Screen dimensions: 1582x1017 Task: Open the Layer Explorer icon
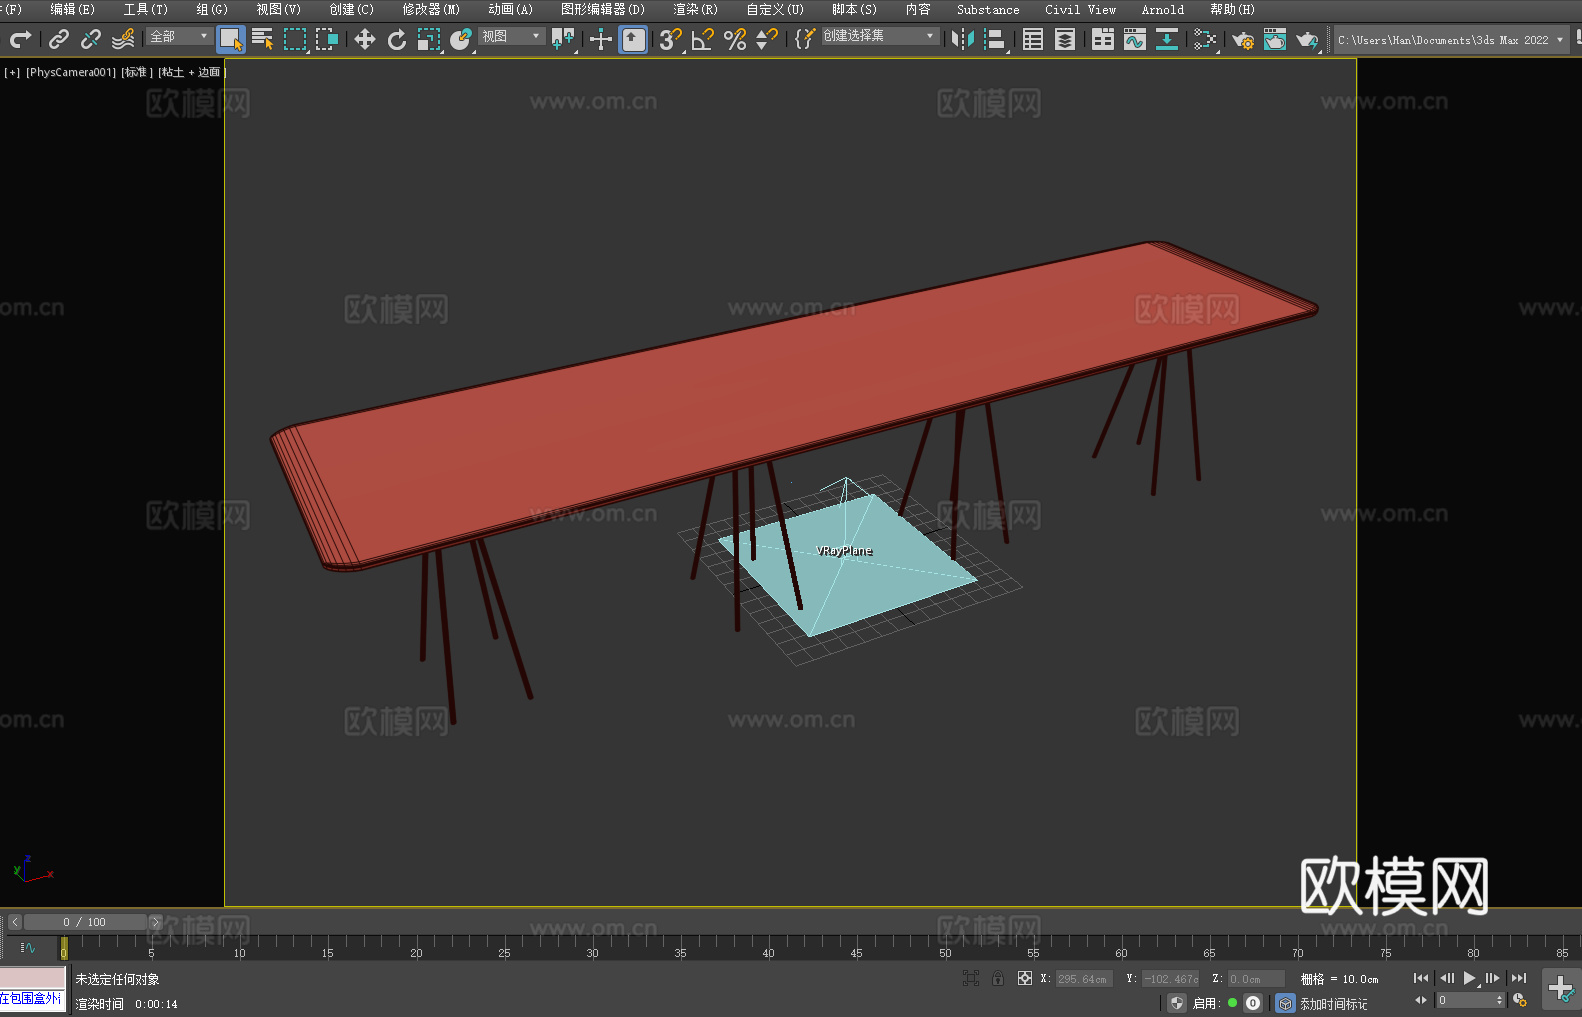1065,39
